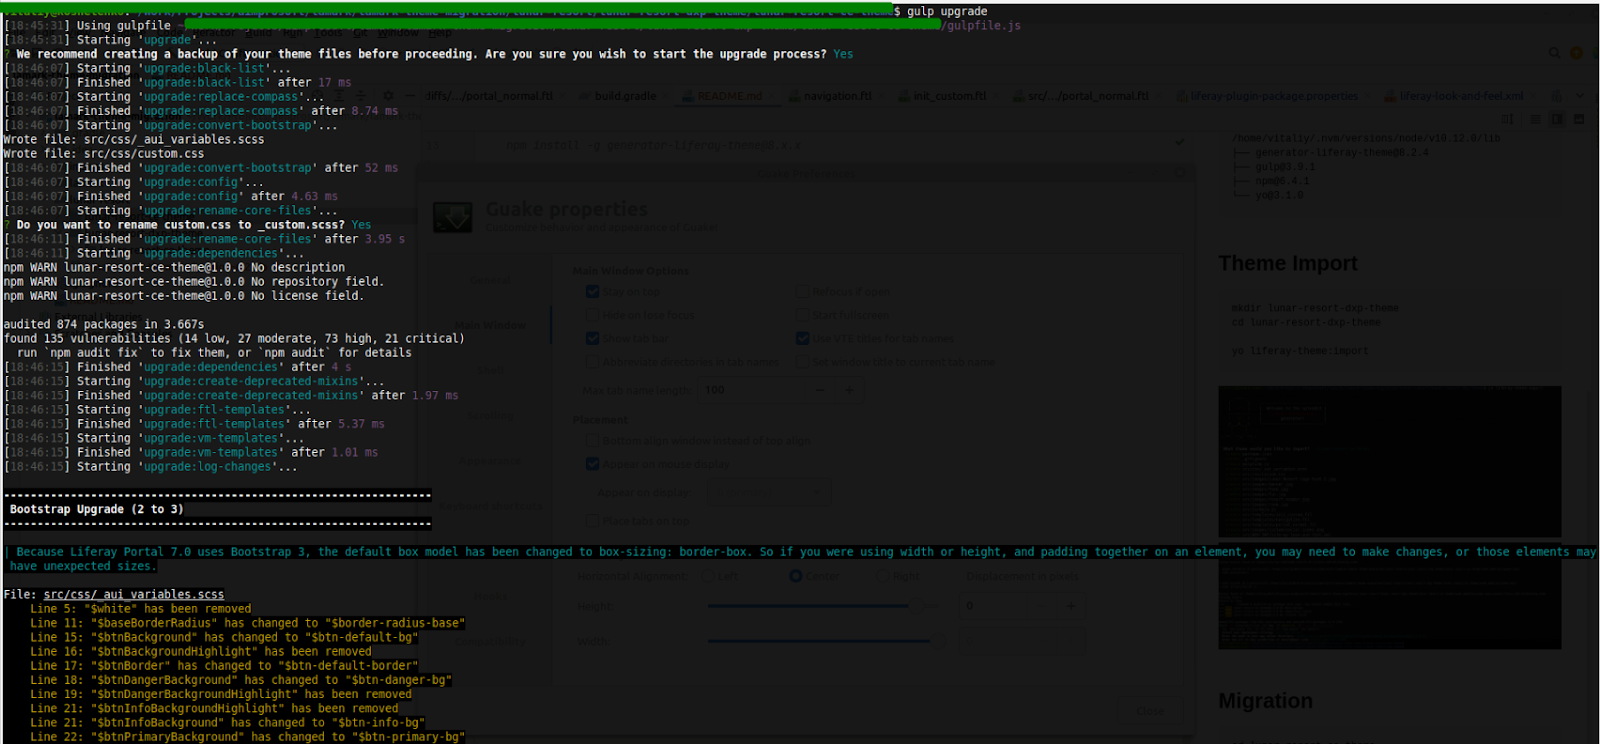Enable Hide on lose focus
This screenshot has width=1600, height=744.
[592, 315]
